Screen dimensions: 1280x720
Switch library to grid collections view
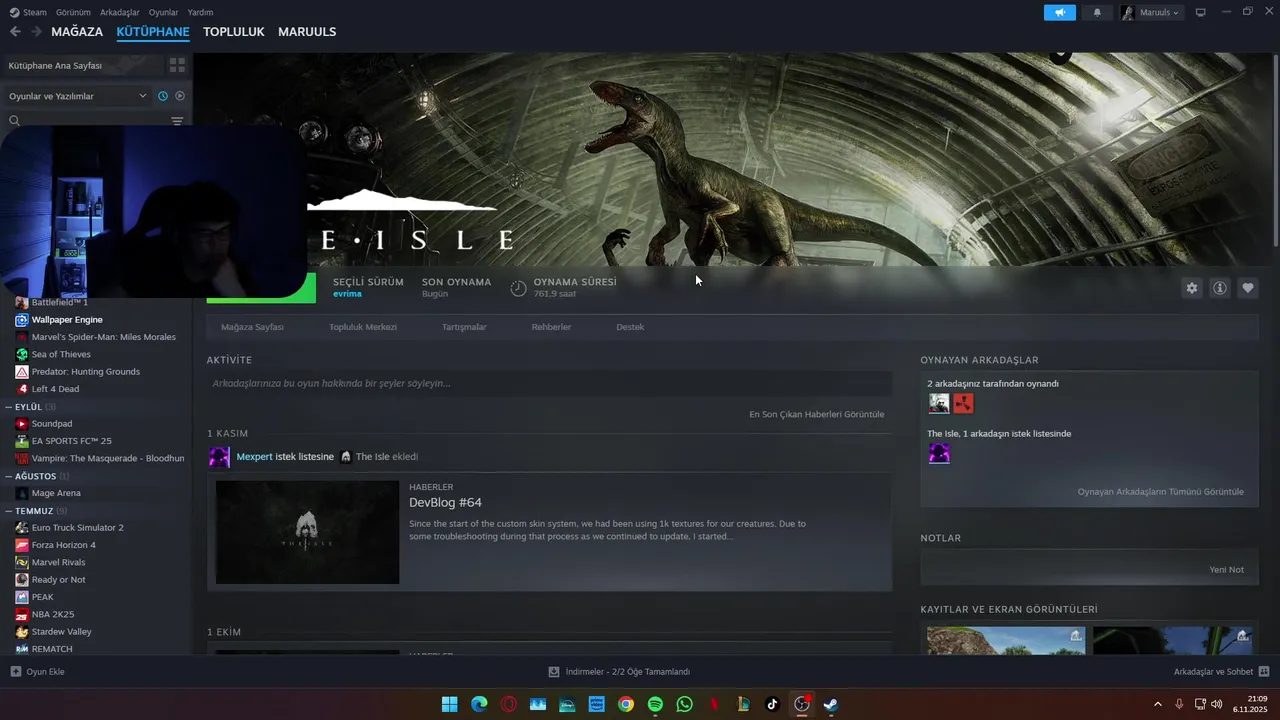(177, 65)
